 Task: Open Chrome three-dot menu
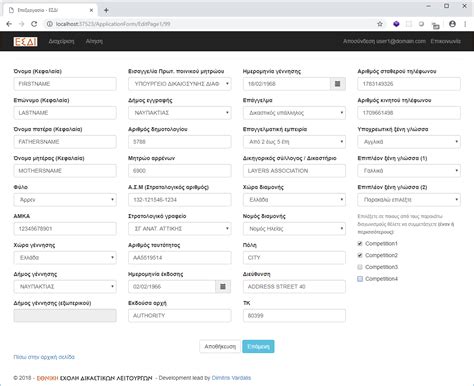[x=465, y=24]
